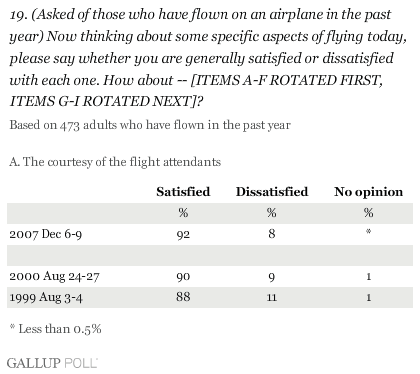Click the asterisk in the 2007 No opinion cell
Viewport: 420px width, 374px height.
pos(368,231)
